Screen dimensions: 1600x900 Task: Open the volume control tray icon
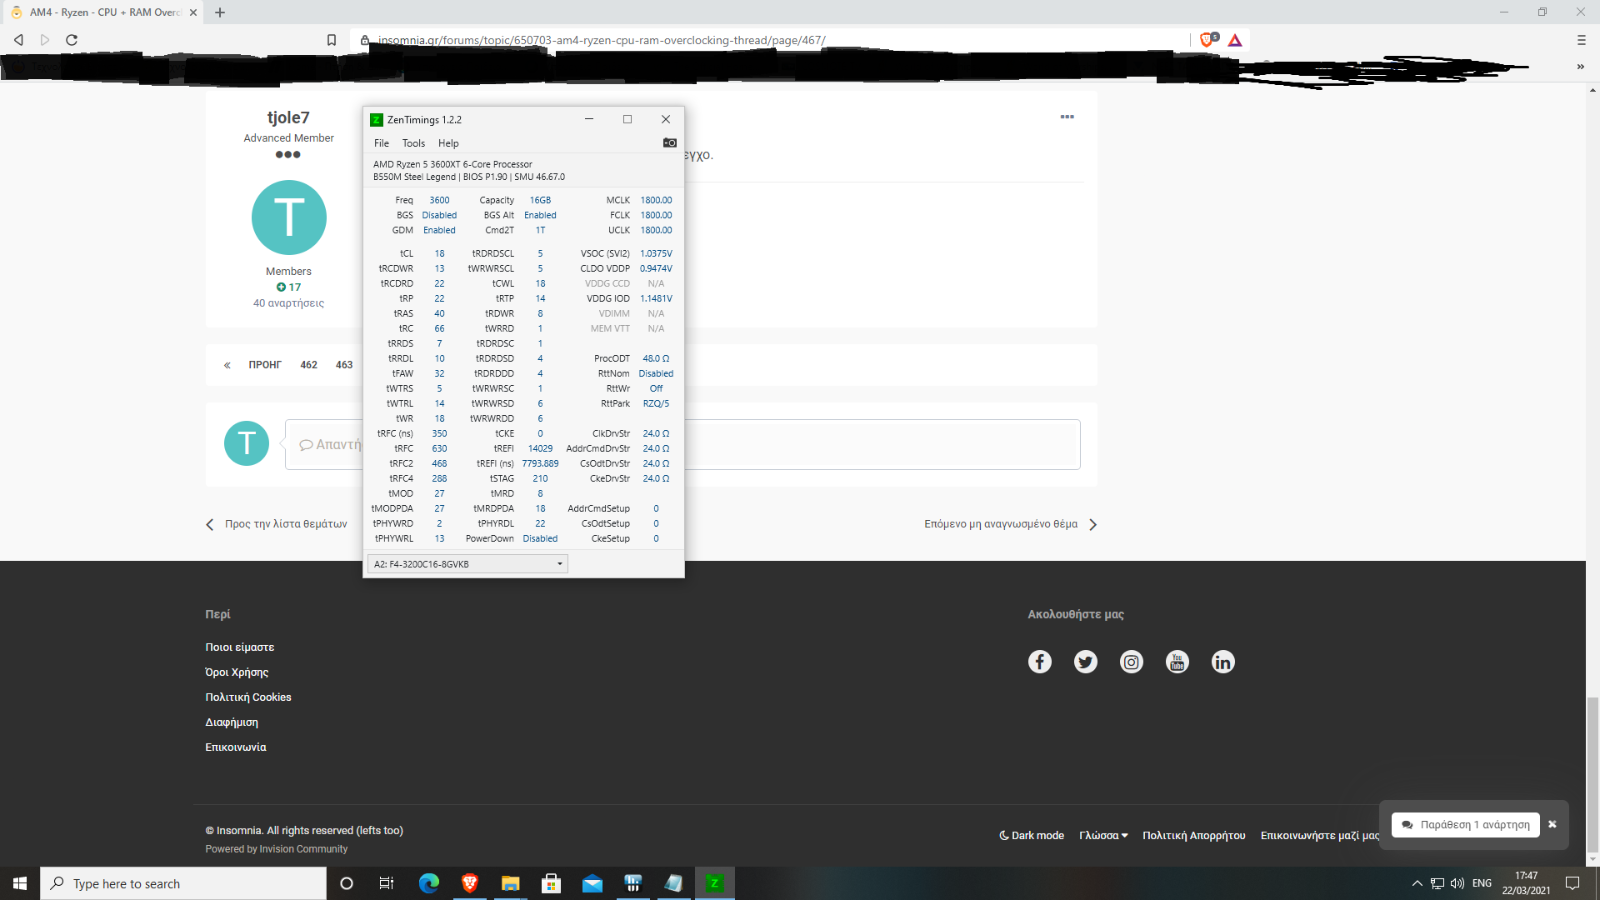(1457, 883)
